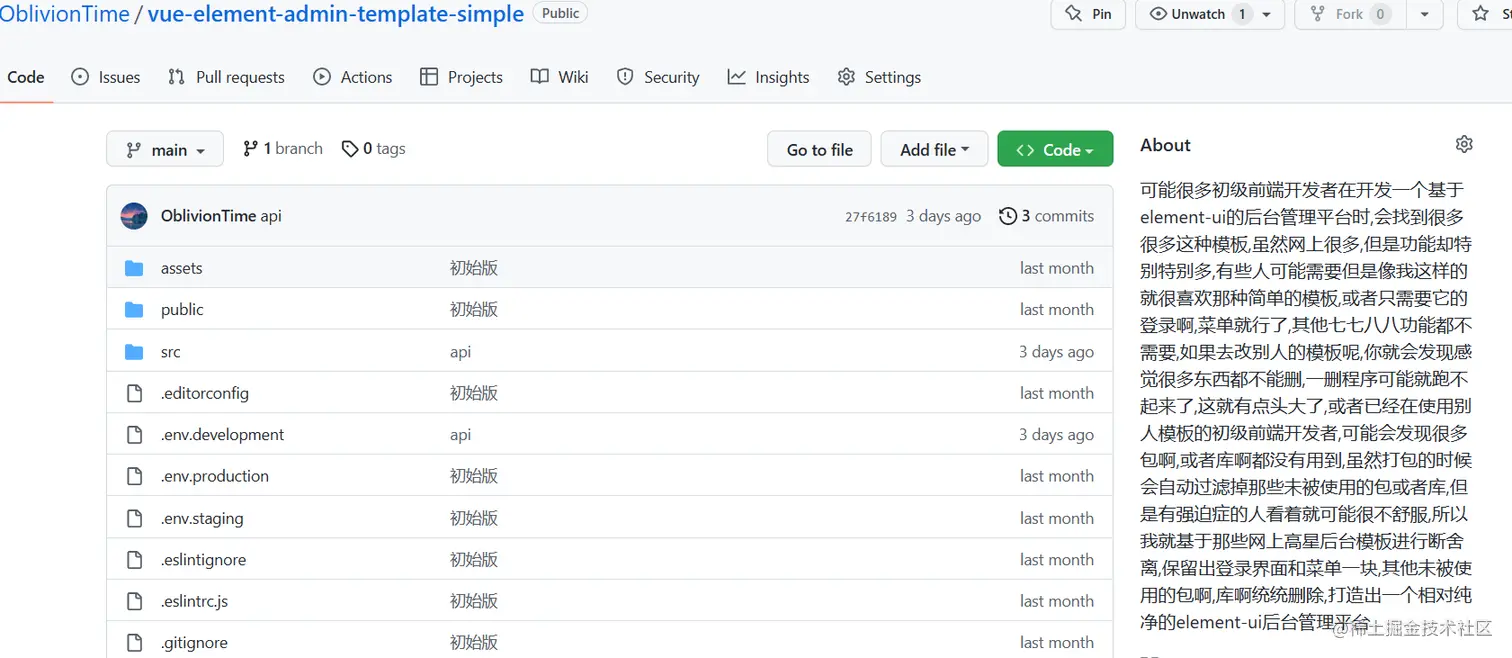Expand the Unwatch dropdown arrow
The height and width of the screenshot is (658, 1512).
click(1267, 14)
